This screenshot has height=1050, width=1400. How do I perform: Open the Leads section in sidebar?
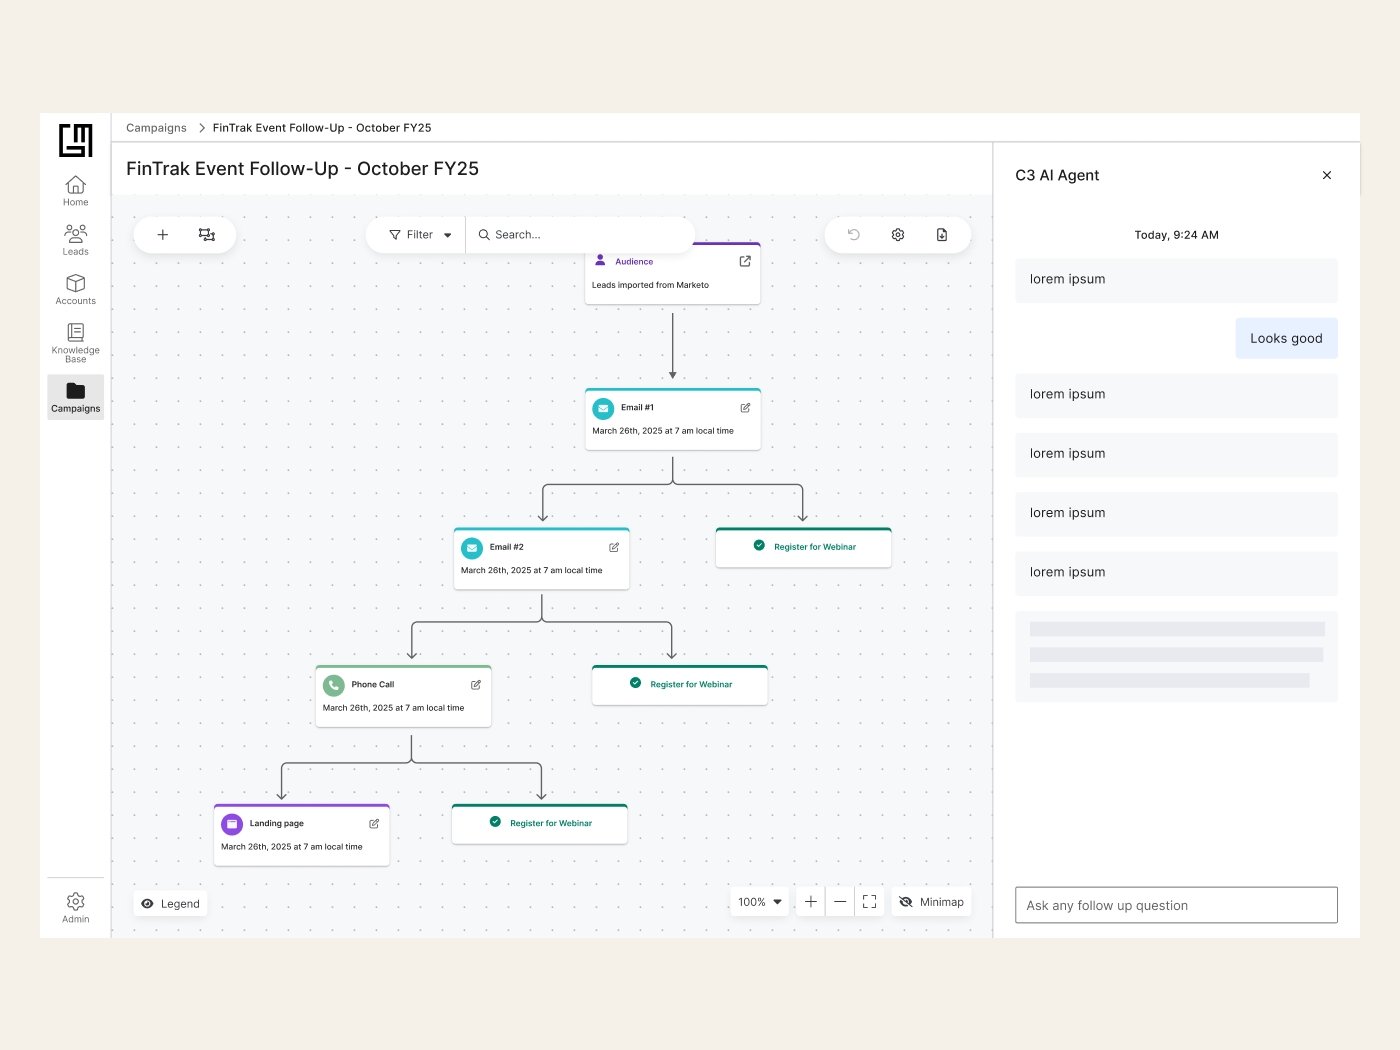(76, 240)
